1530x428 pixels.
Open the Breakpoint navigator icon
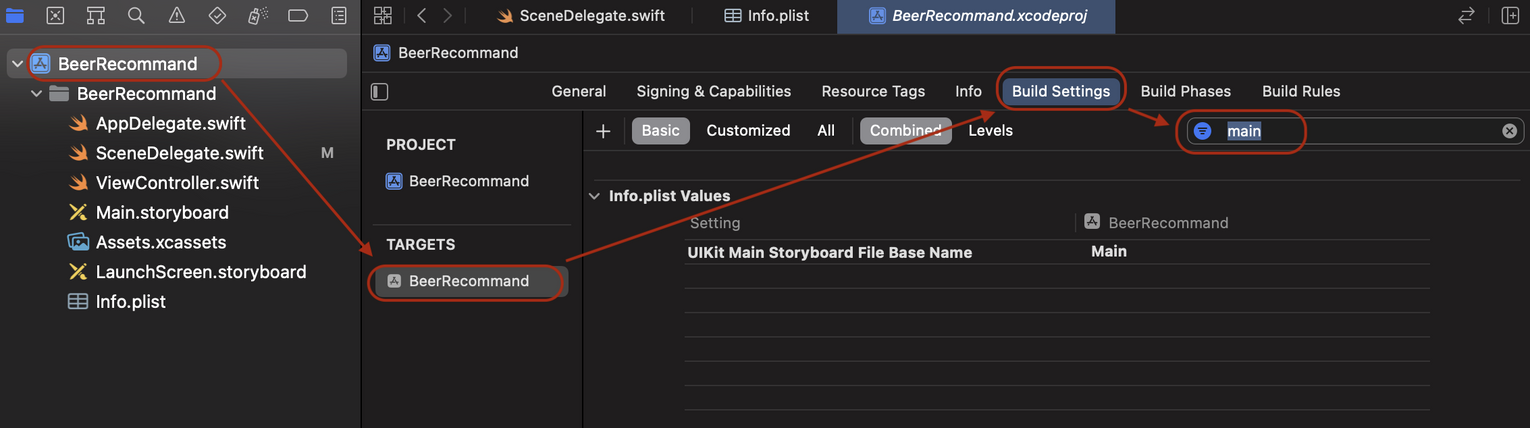tap(298, 15)
